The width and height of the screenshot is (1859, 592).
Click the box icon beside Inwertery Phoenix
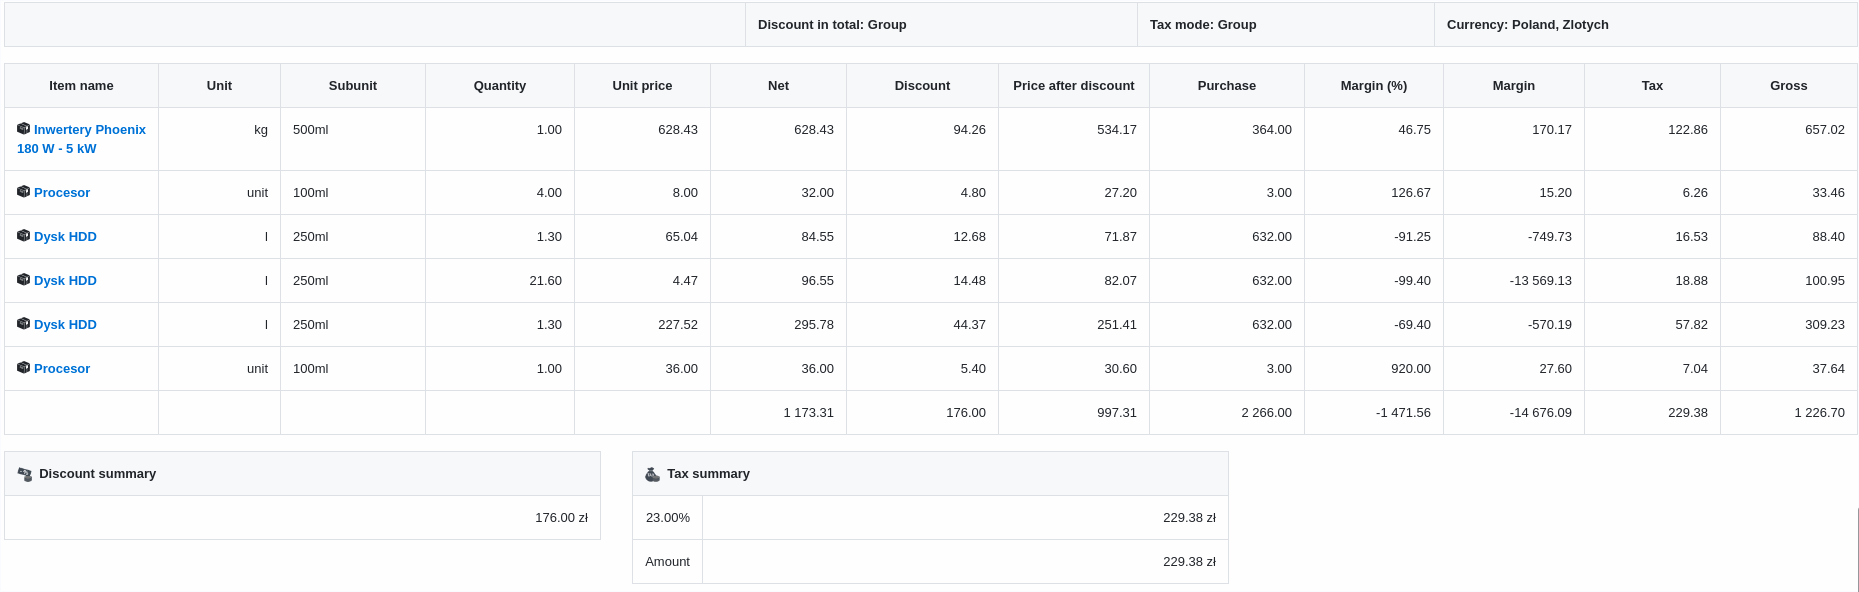tap(23, 129)
